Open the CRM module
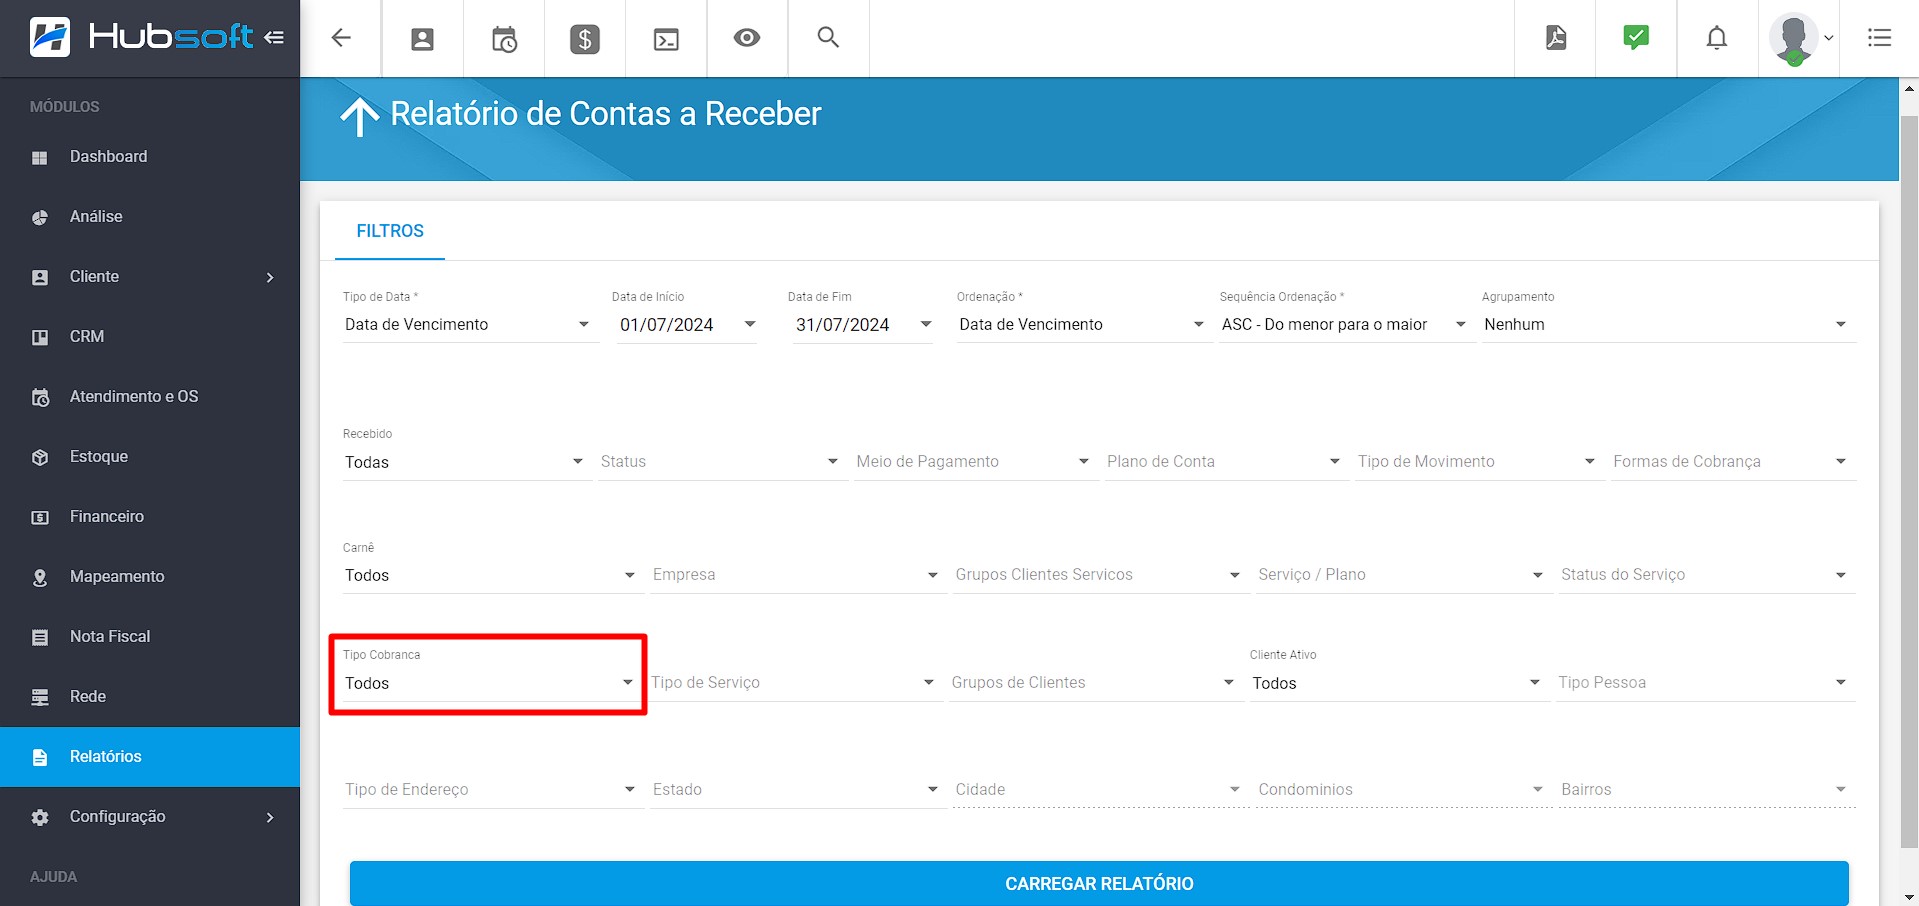The width and height of the screenshot is (1919, 906). (150, 337)
